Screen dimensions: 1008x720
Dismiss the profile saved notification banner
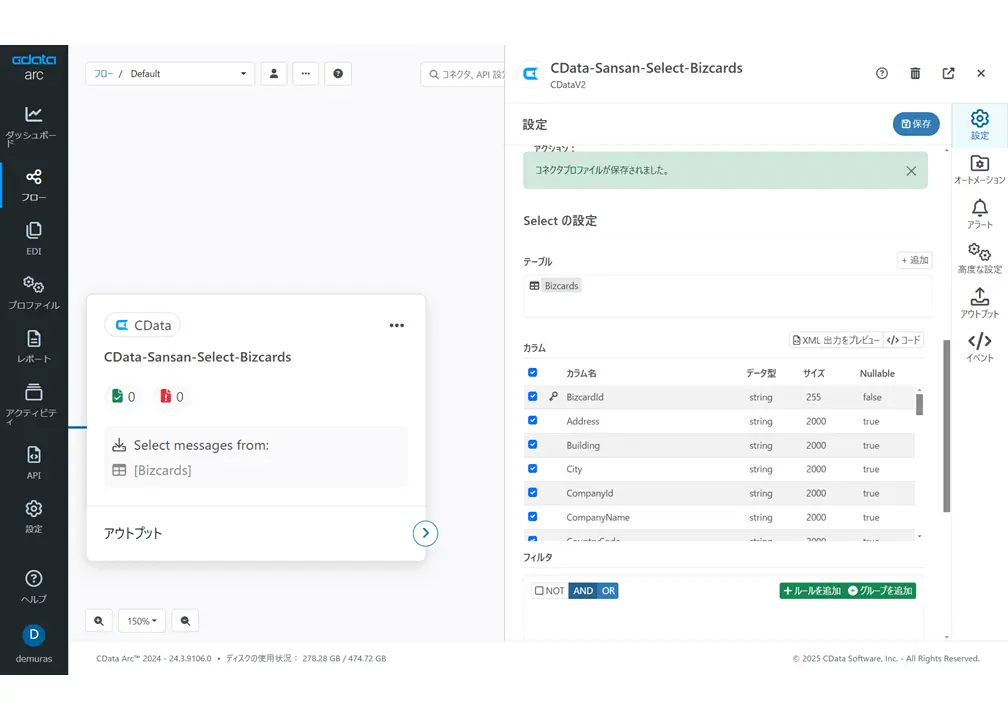(911, 171)
